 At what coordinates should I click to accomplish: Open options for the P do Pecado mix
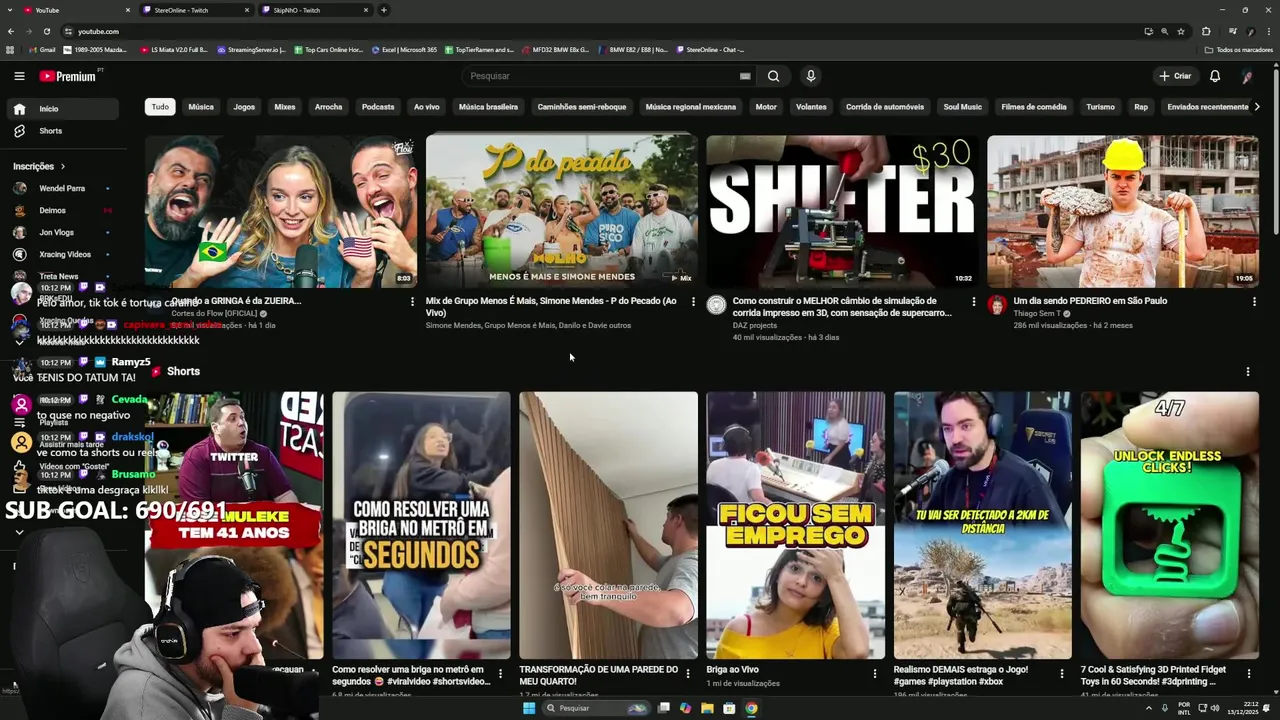pyautogui.click(x=693, y=301)
